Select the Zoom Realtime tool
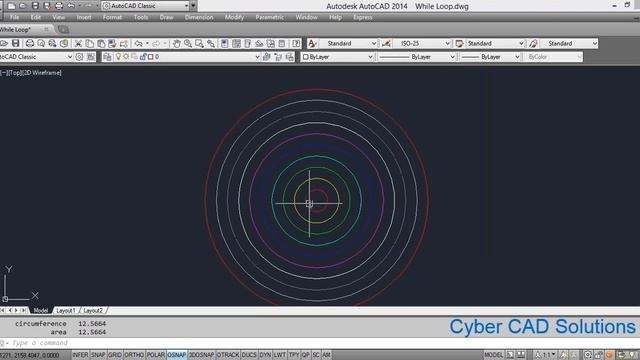This screenshot has width=640, height=360. [x=188, y=43]
